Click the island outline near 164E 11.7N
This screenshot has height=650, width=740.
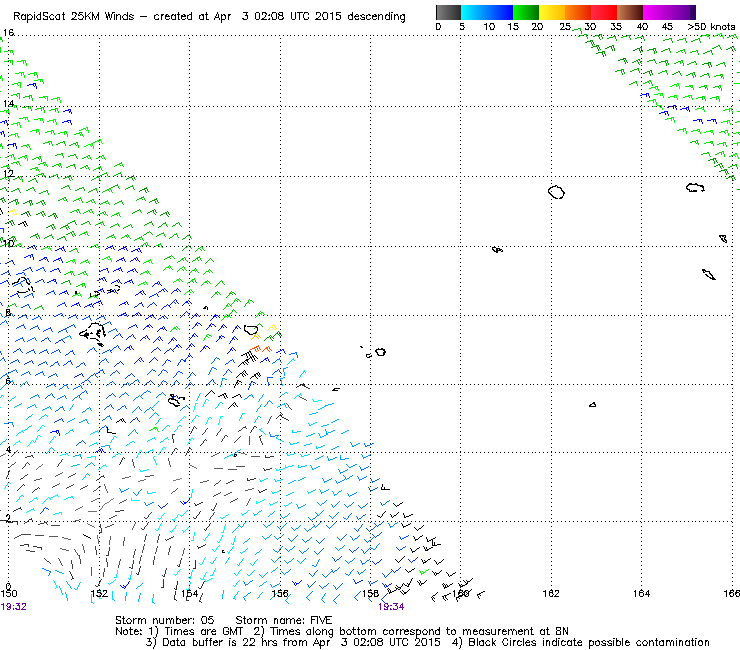[x=695, y=187]
